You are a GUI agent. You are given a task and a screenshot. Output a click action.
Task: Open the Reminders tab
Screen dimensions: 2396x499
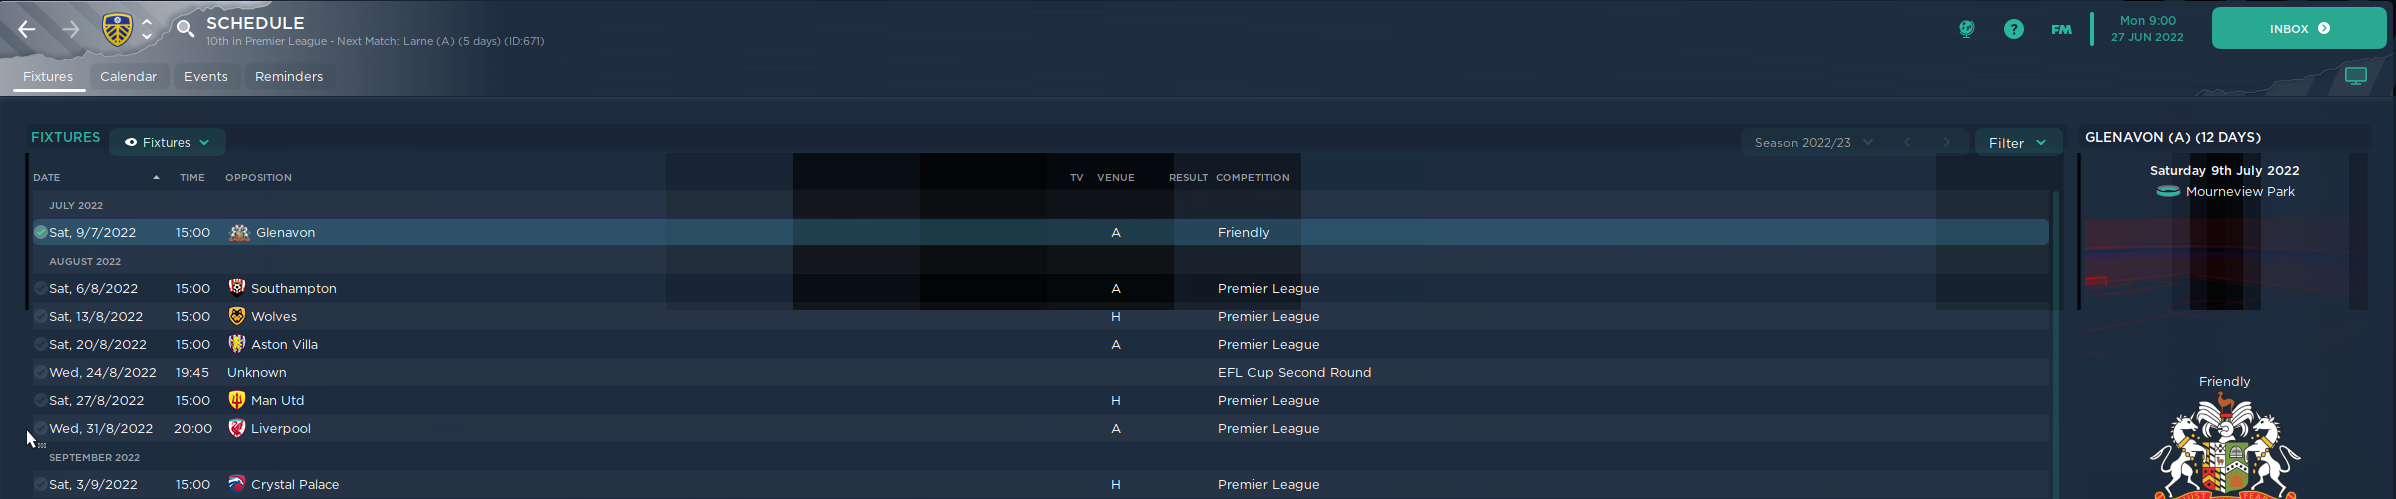pos(288,77)
